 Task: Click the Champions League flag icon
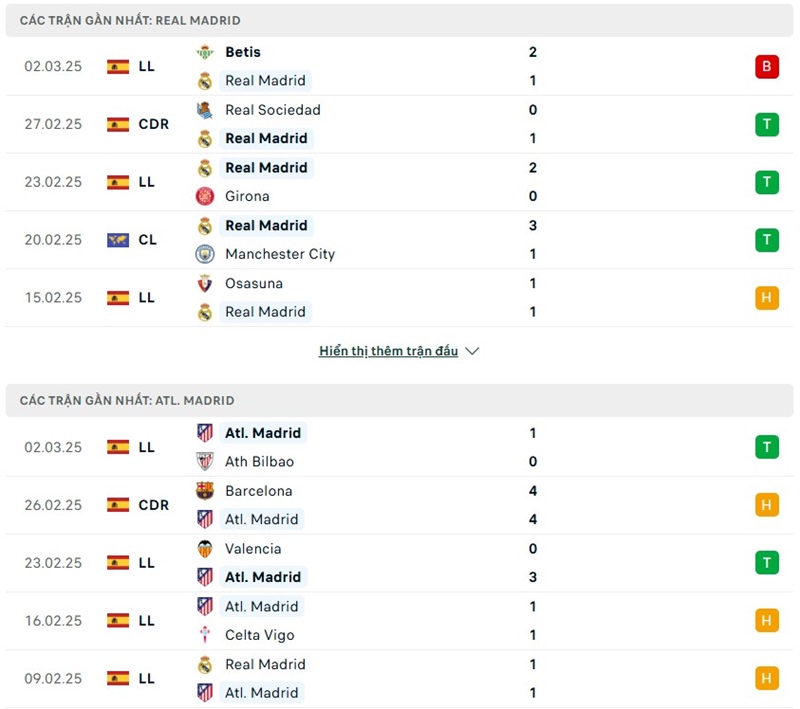(x=118, y=240)
